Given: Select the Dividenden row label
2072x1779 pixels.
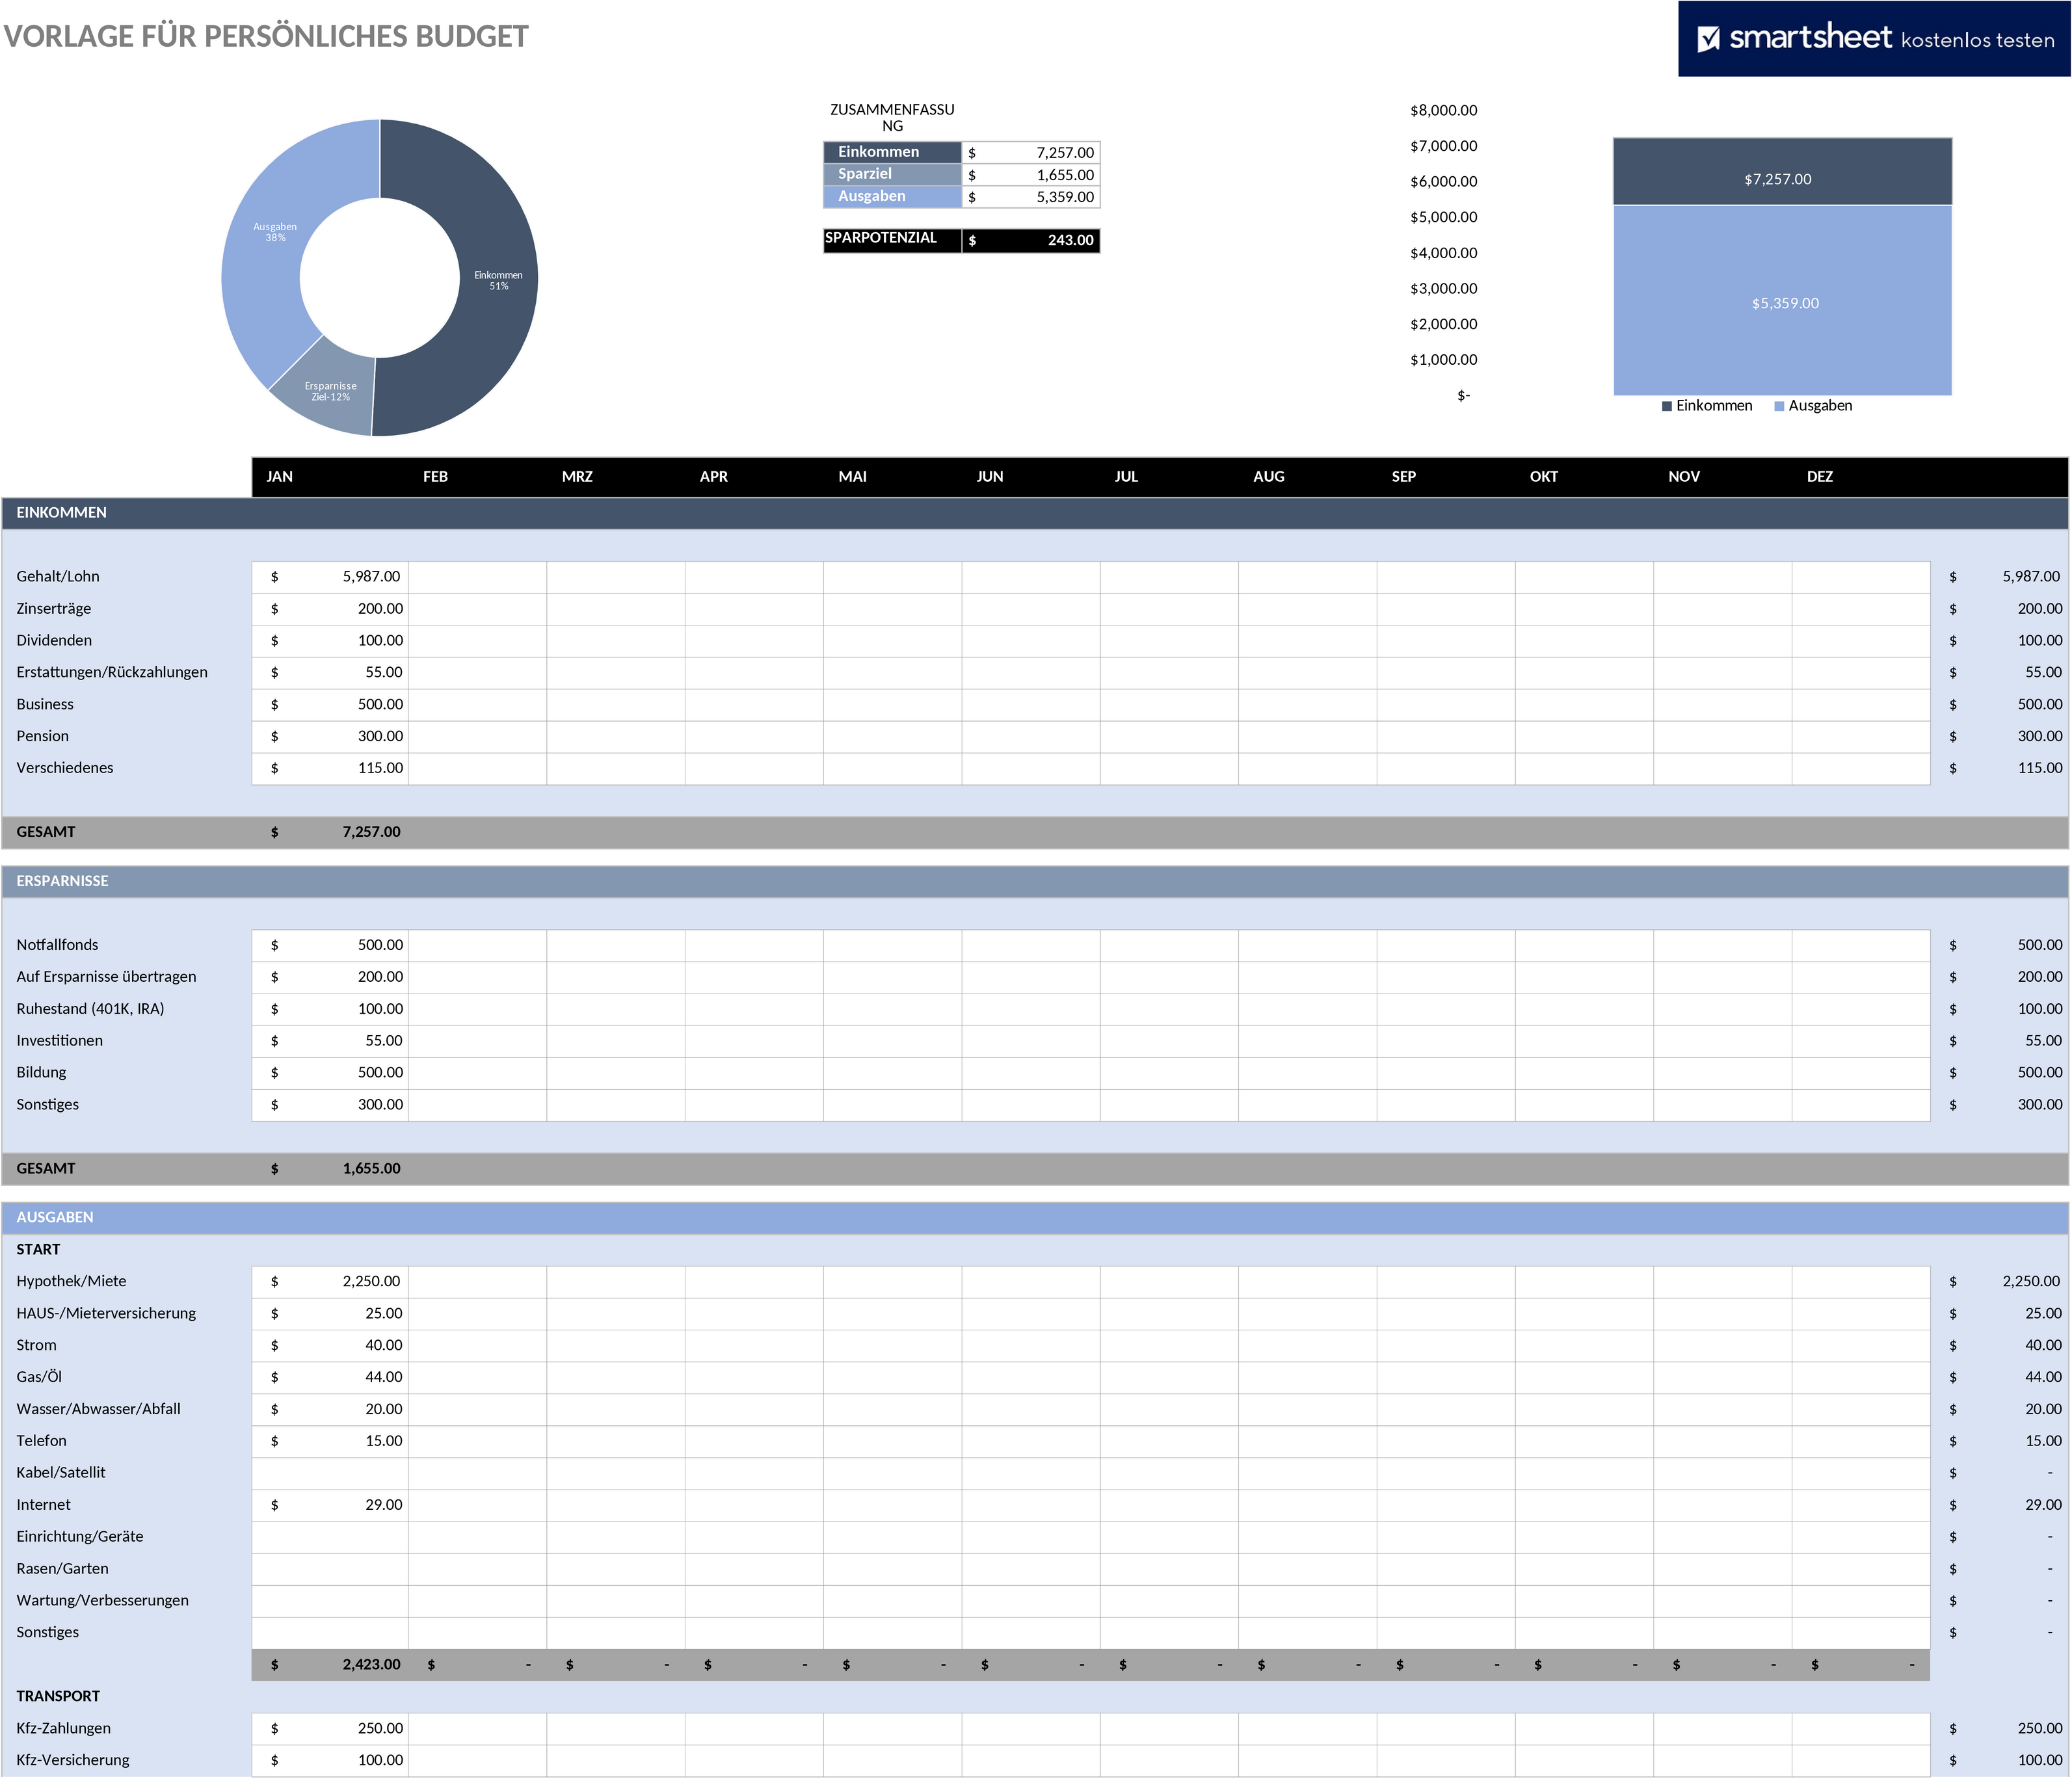Looking at the screenshot, I should pos(54,641).
